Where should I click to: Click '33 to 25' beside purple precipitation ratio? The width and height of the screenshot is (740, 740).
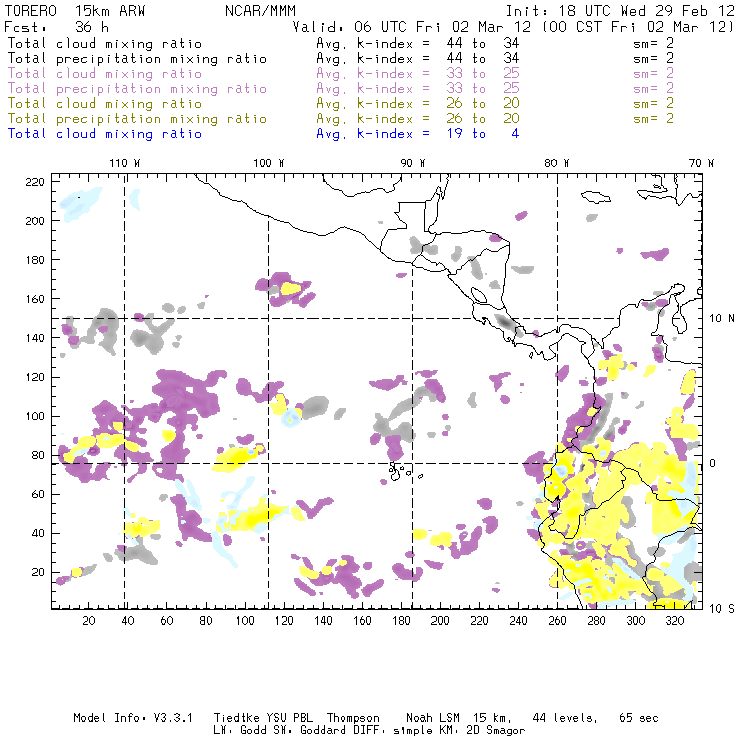point(483,89)
